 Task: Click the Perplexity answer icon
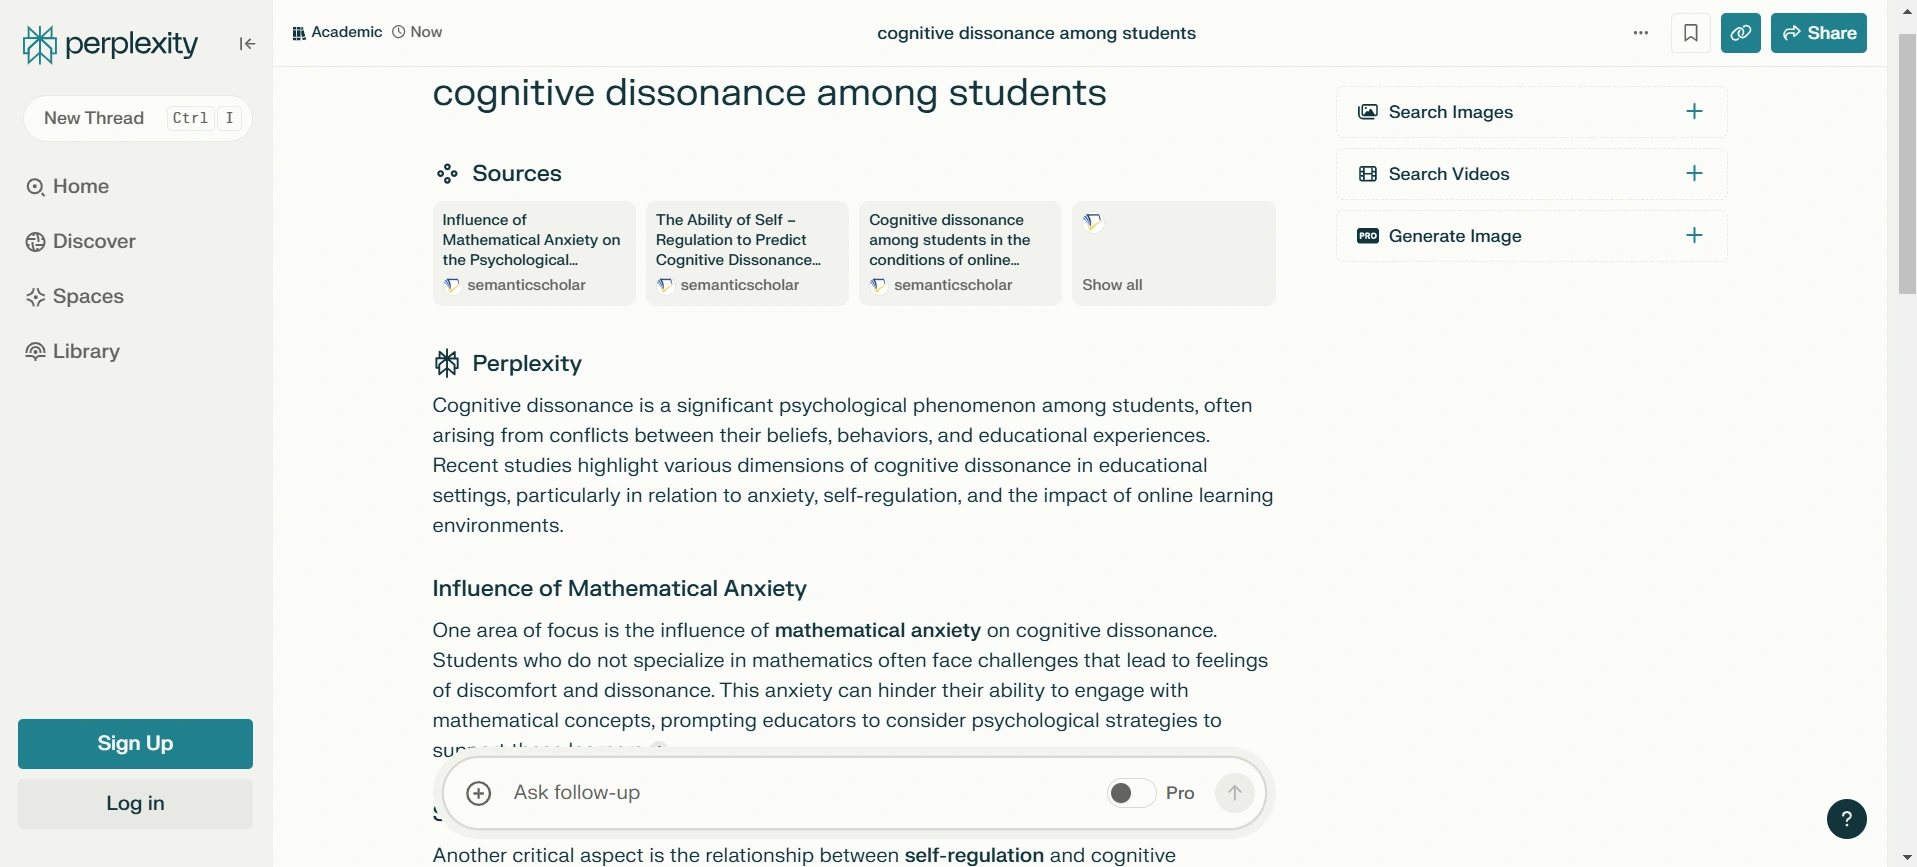[447, 364]
